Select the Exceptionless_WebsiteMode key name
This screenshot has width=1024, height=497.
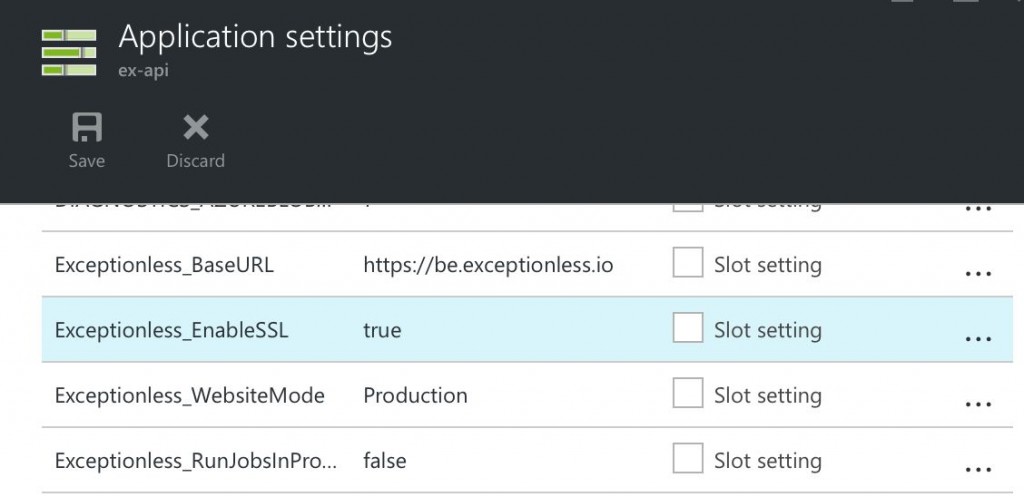click(x=189, y=395)
